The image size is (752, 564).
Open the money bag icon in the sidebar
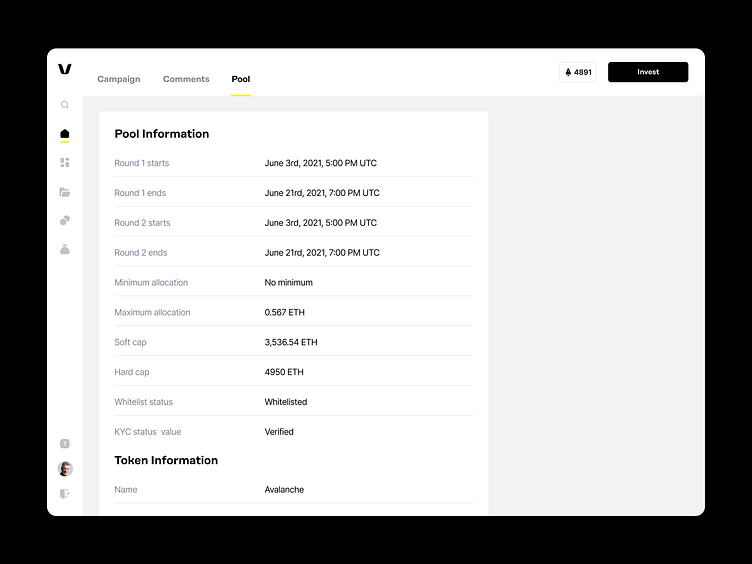(x=65, y=250)
